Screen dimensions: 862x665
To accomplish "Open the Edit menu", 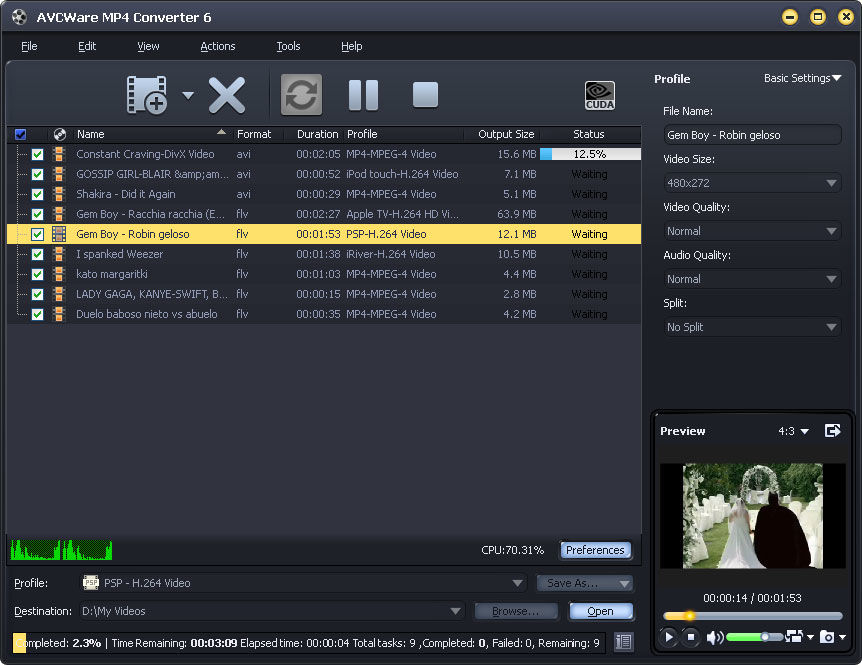I will (x=87, y=46).
